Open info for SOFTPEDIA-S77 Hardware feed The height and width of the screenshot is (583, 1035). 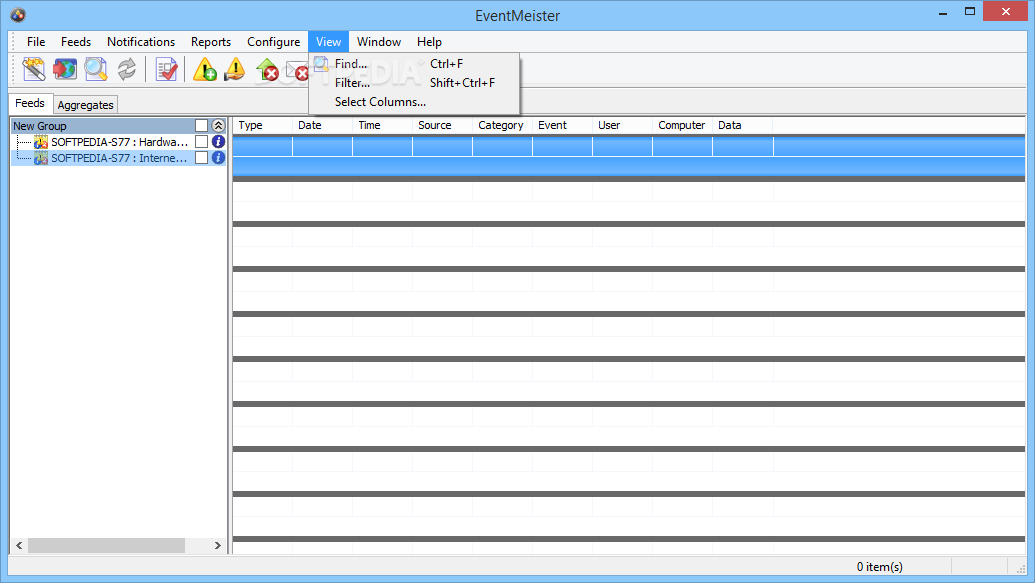point(218,141)
